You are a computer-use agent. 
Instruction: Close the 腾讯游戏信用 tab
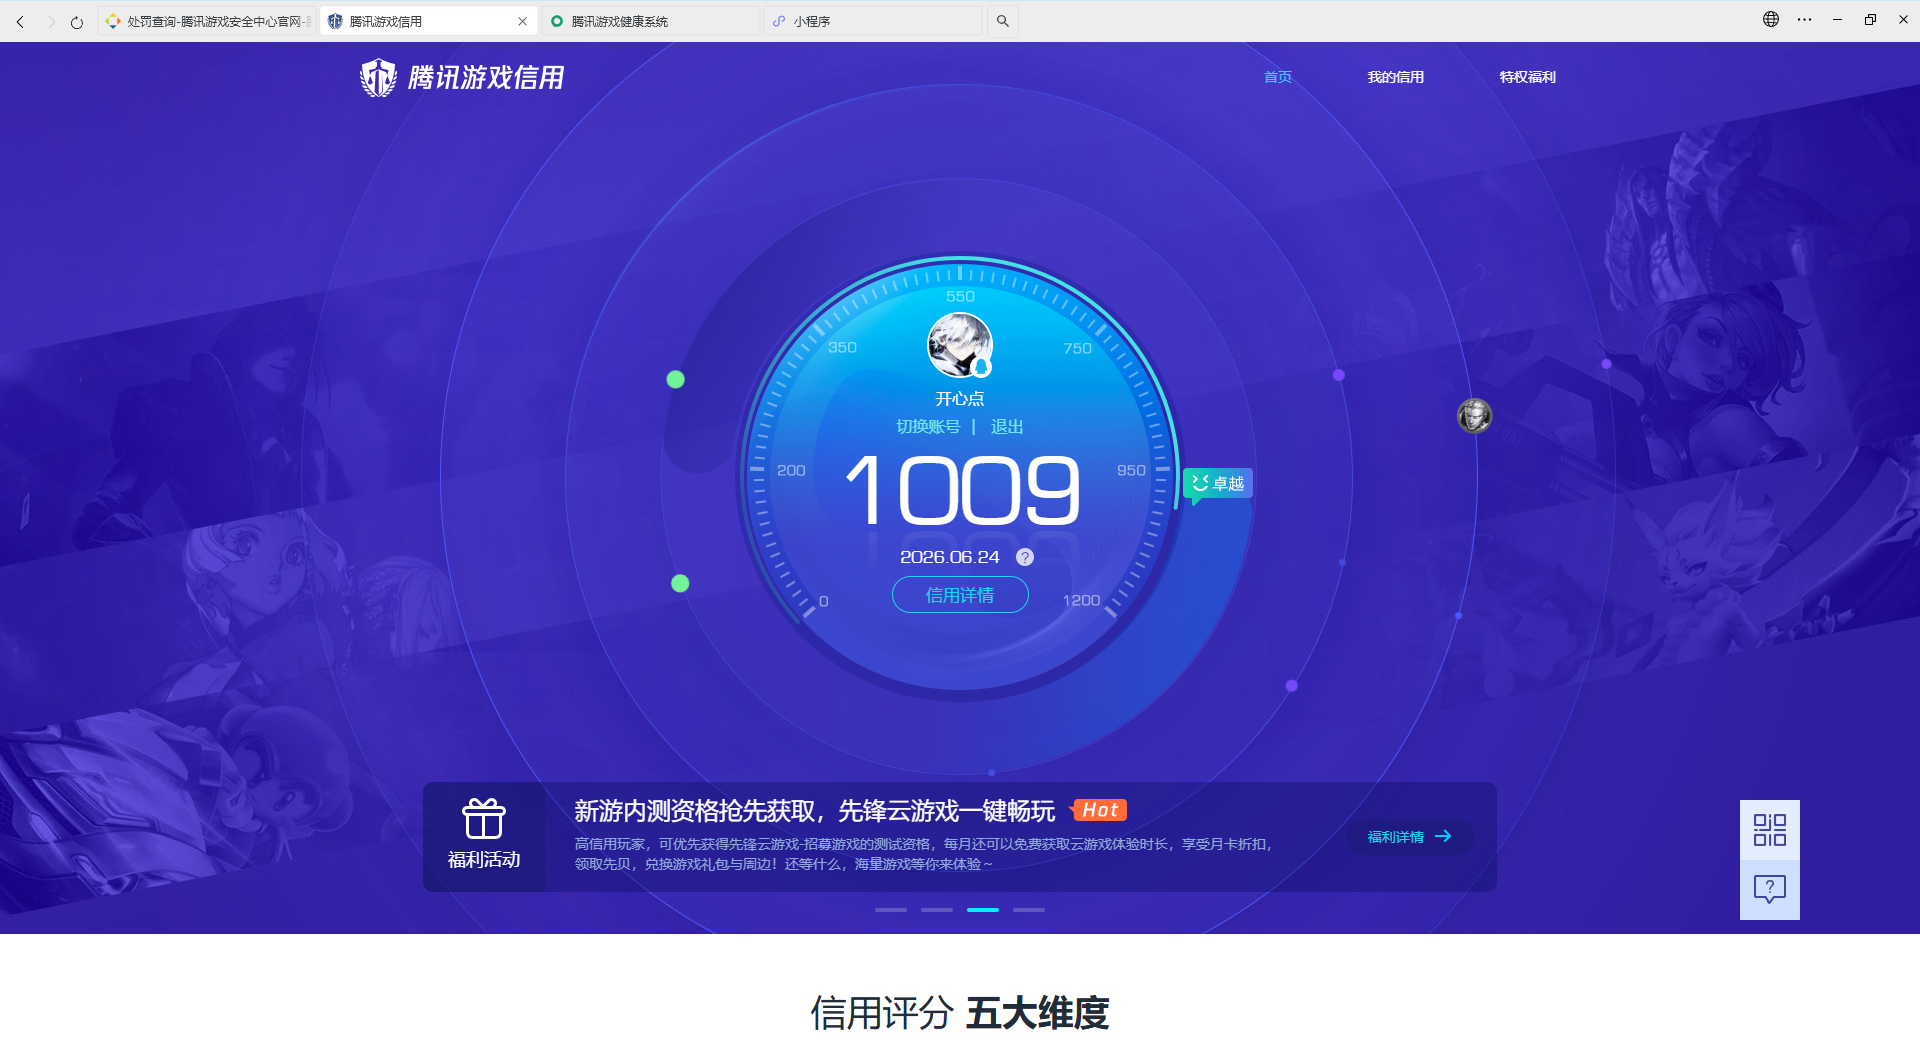[x=522, y=21]
